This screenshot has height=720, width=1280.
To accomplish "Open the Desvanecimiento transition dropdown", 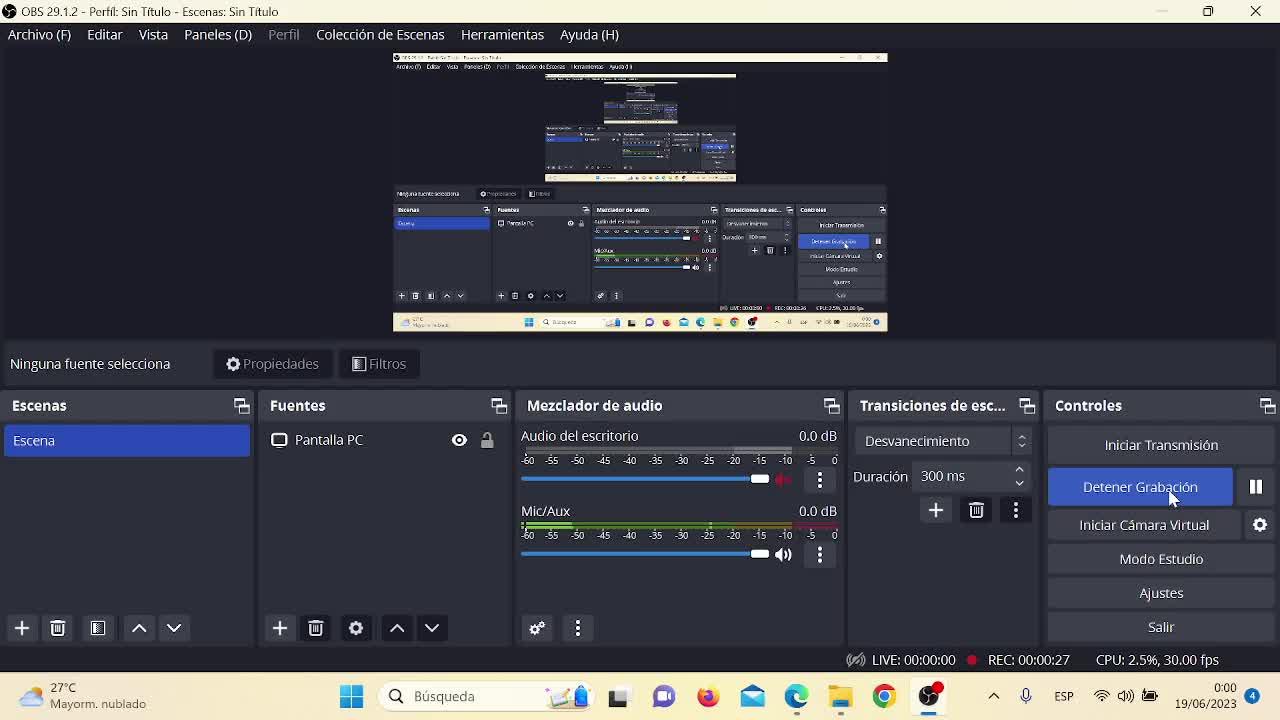I will (x=944, y=441).
